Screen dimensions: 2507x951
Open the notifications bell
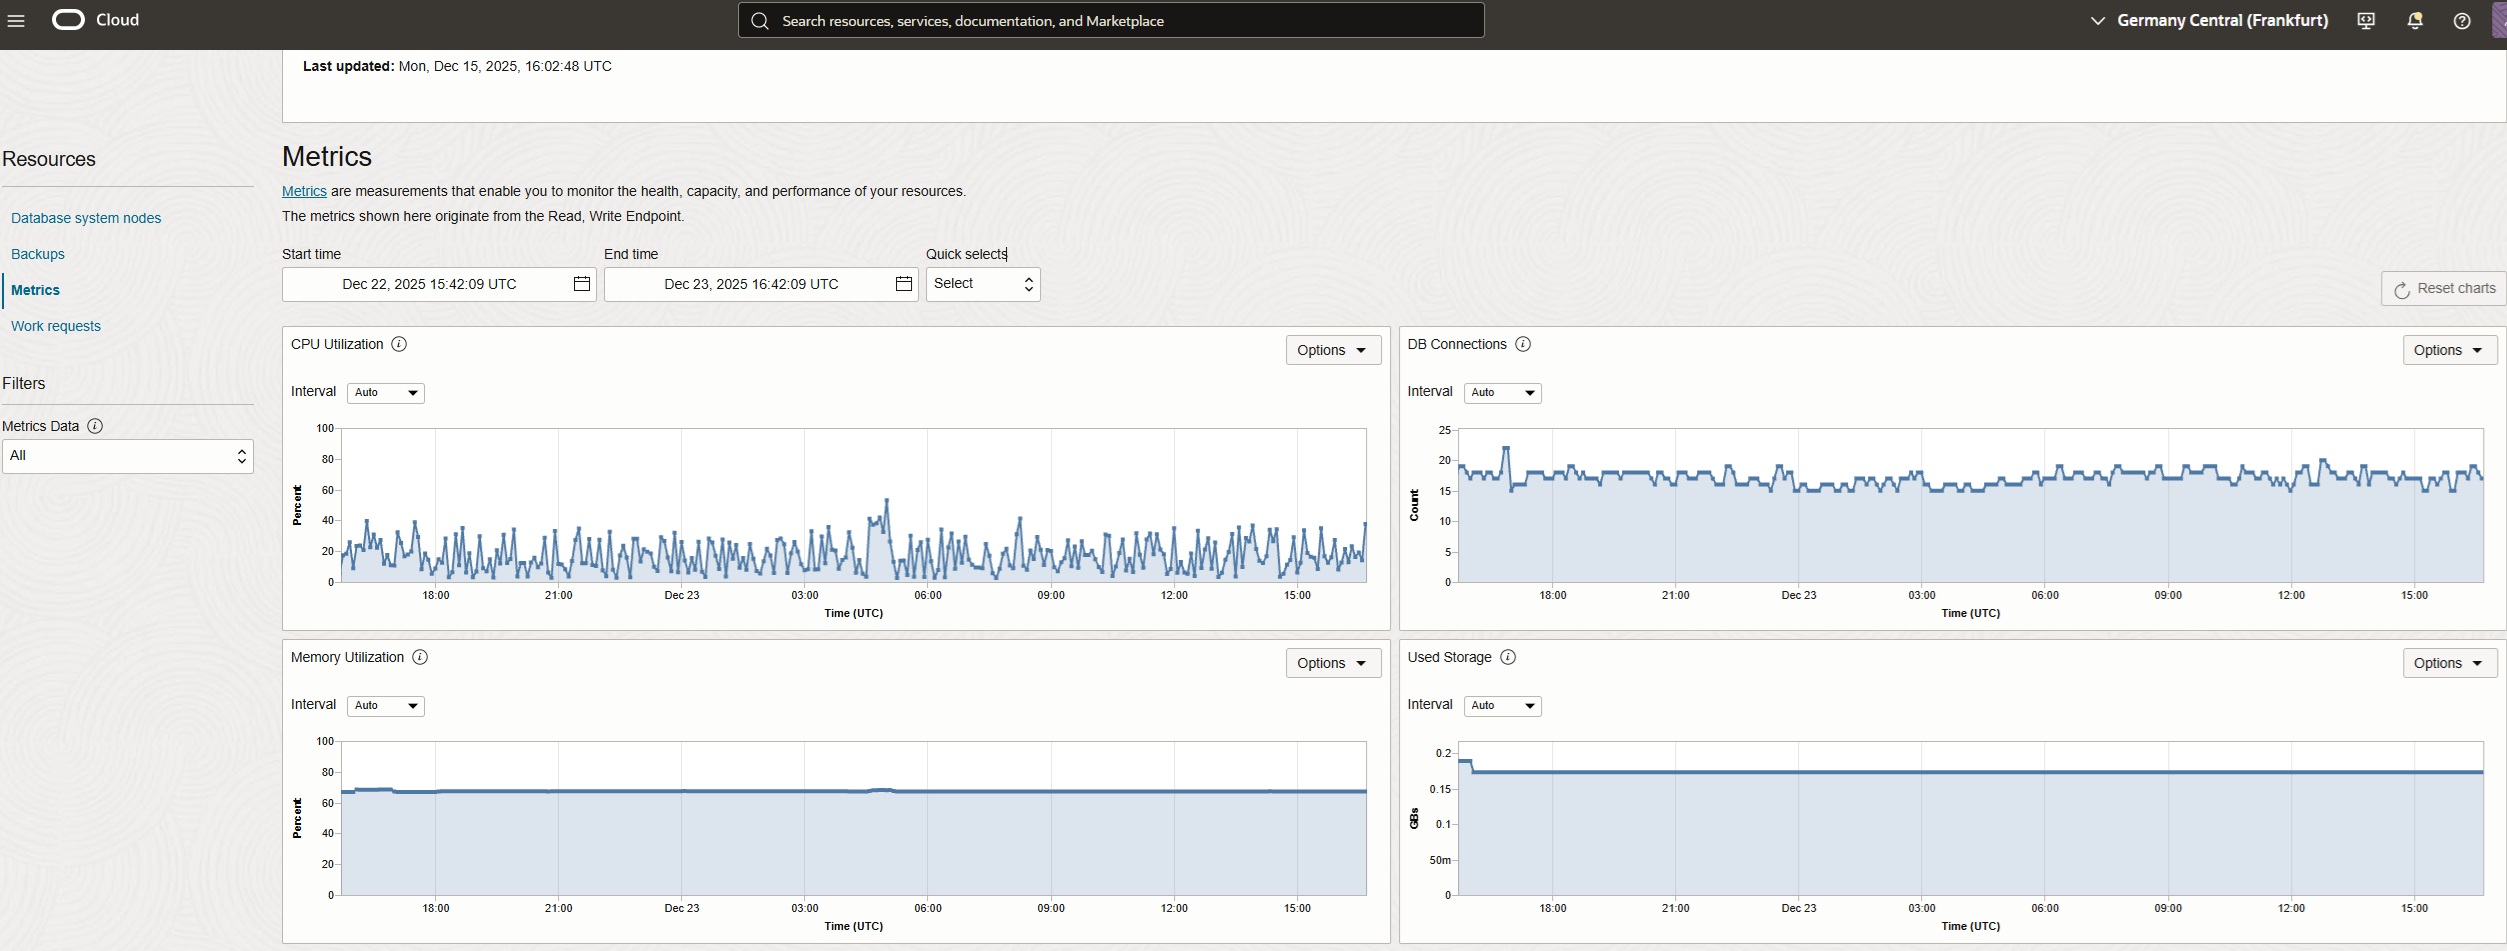[x=2414, y=21]
